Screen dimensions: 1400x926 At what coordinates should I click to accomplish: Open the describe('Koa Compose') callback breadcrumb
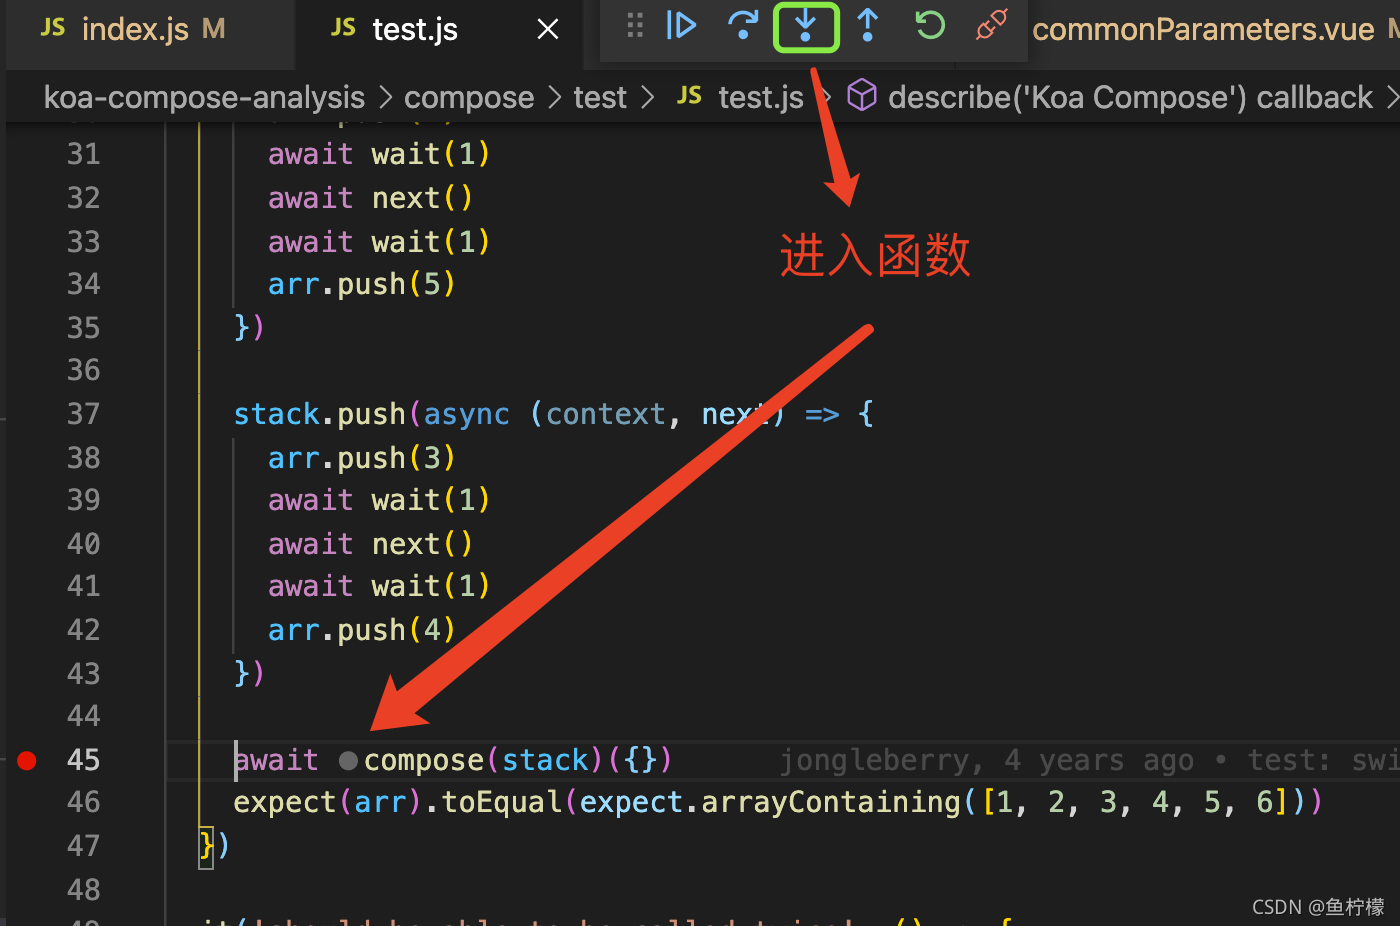1130,97
